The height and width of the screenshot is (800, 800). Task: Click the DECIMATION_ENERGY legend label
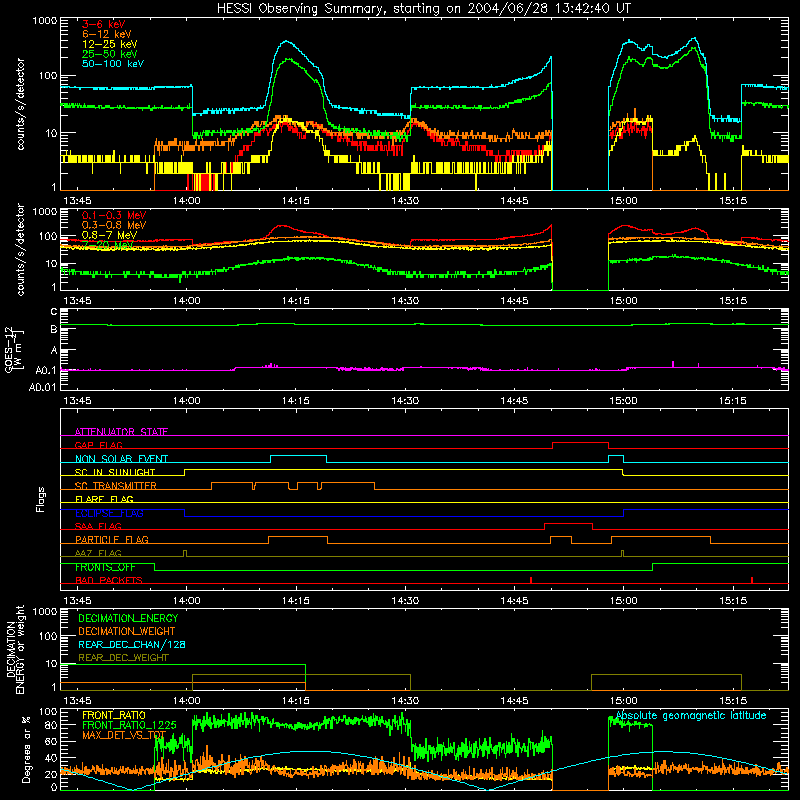(128, 618)
